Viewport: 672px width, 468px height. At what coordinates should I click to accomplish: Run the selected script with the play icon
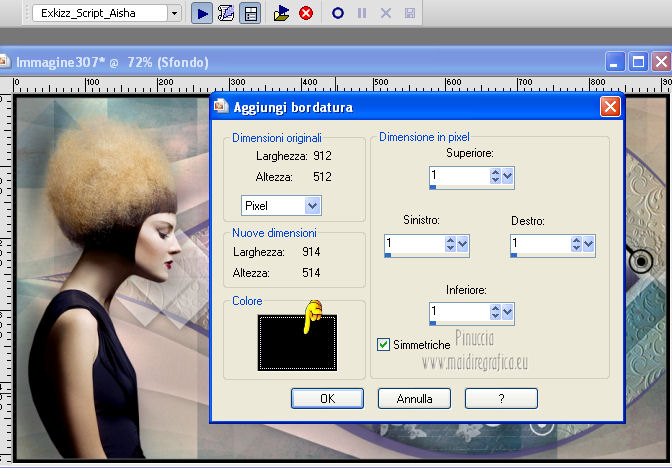(x=202, y=13)
